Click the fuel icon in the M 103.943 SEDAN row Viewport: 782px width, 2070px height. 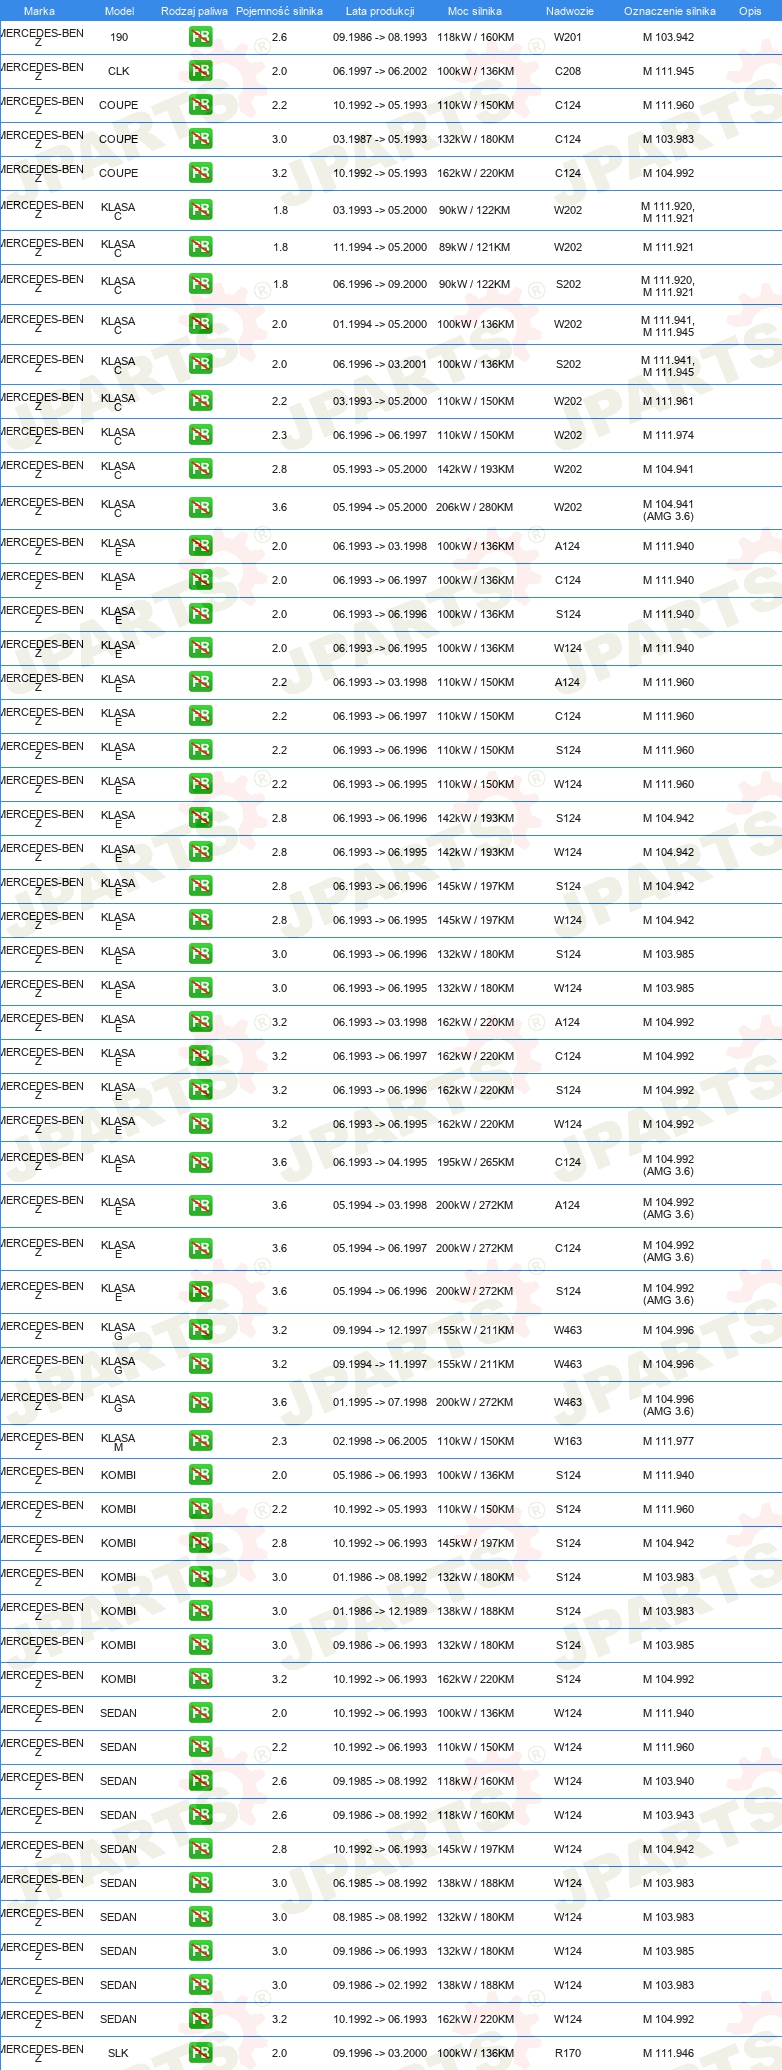pyautogui.click(x=200, y=1815)
